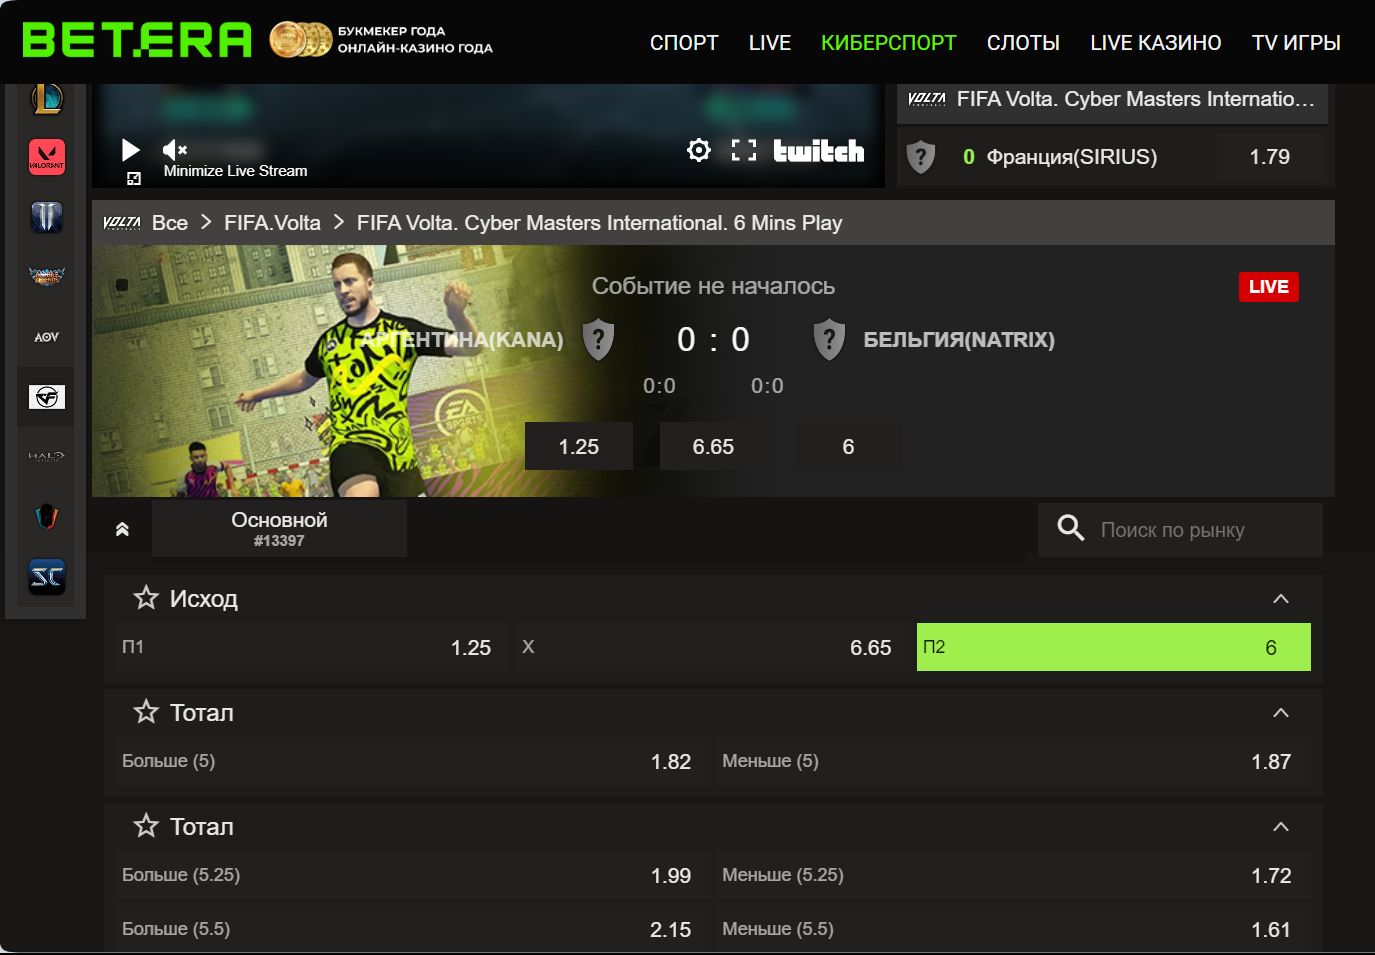Open the Lineage II sidebar icon
1375x955 pixels.
pyautogui.click(x=47, y=217)
